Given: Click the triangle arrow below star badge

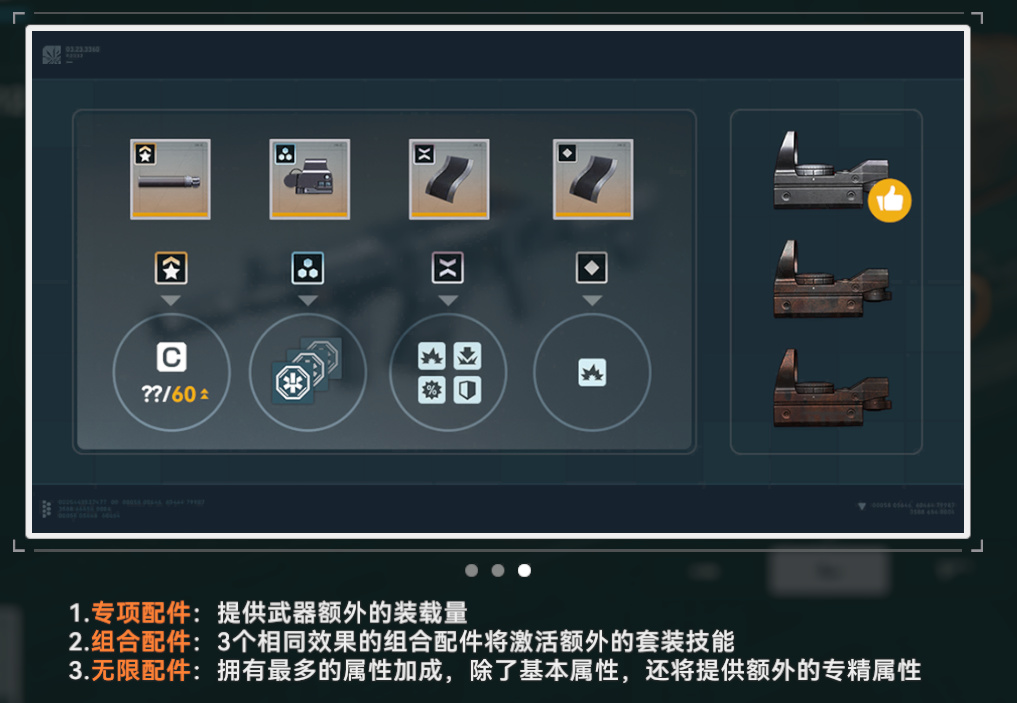Looking at the screenshot, I should (x=171, y=301).
